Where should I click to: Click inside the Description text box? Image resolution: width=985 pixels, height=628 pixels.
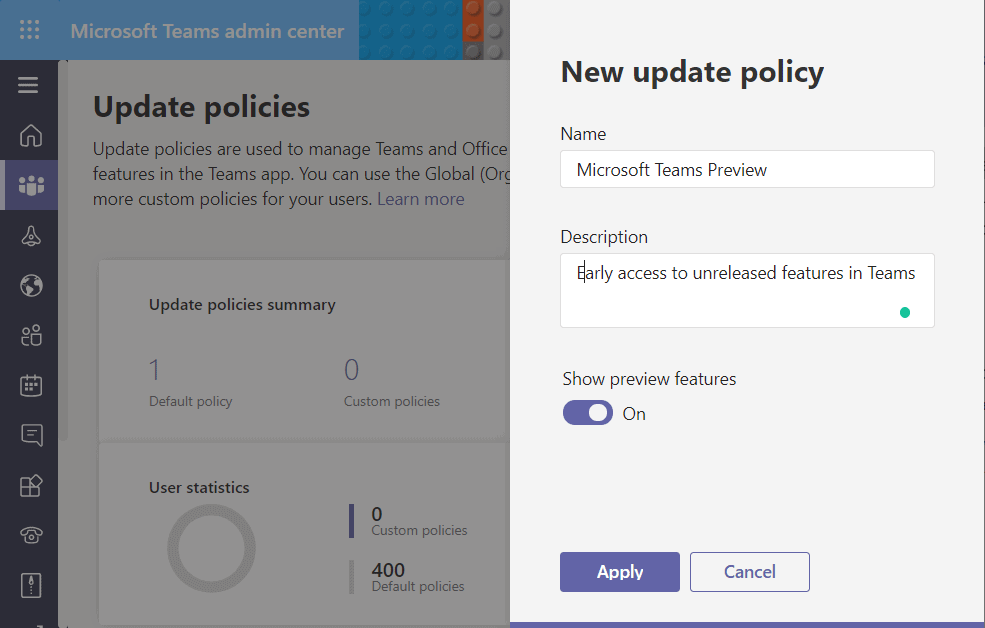click(746, 290)
